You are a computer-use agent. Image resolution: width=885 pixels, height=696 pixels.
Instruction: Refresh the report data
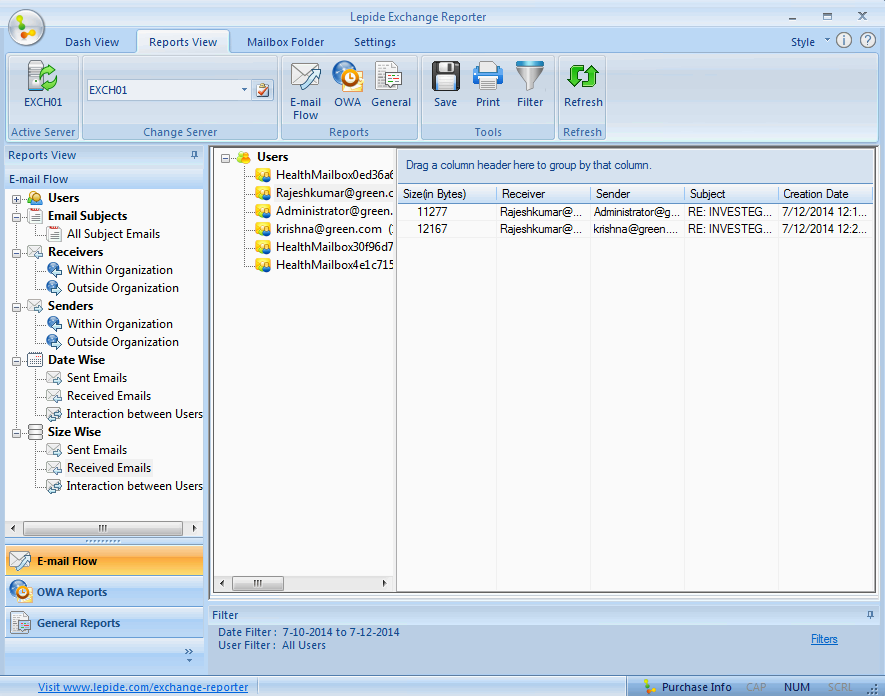(x=582, y=76)
